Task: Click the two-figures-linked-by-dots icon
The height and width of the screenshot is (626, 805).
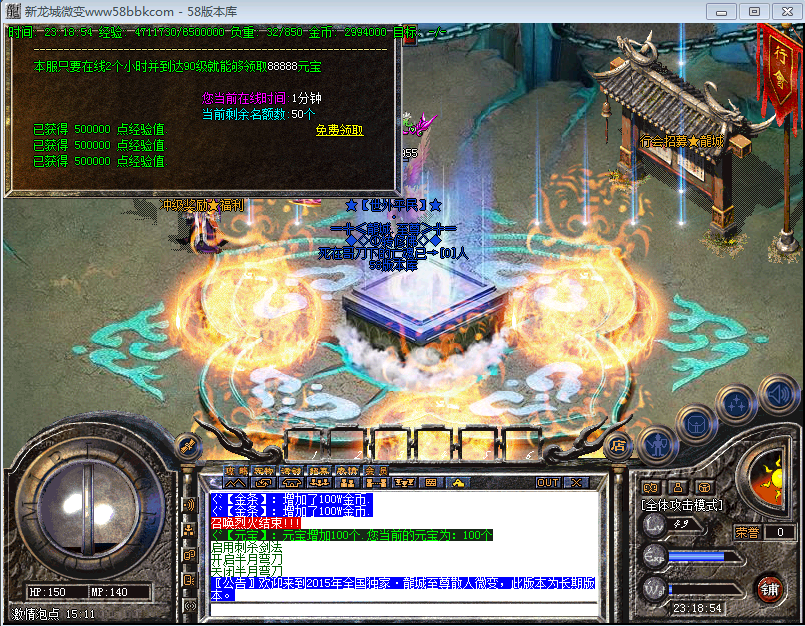Action: click(375, 483)
